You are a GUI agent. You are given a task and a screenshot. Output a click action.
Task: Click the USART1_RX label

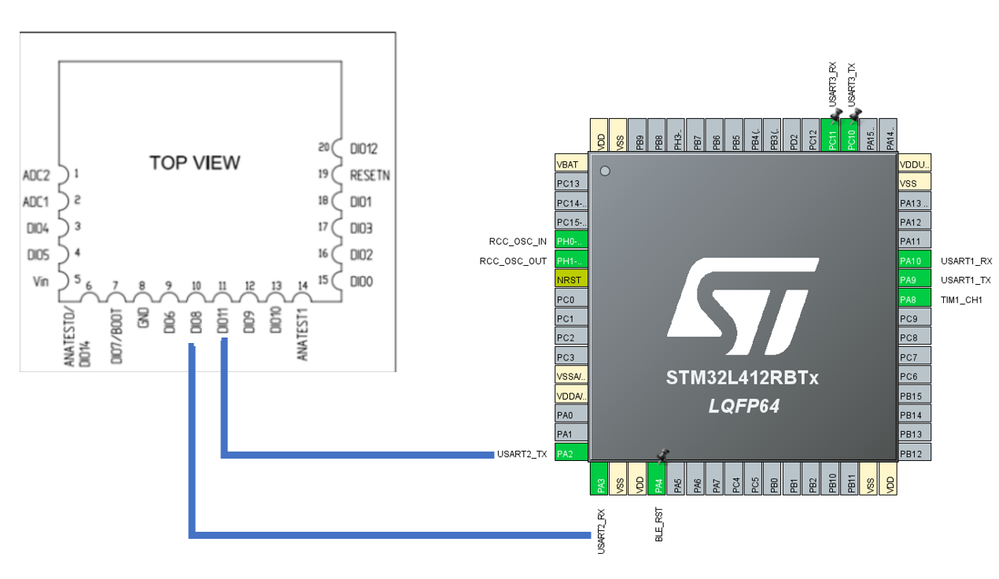point(966,261)
